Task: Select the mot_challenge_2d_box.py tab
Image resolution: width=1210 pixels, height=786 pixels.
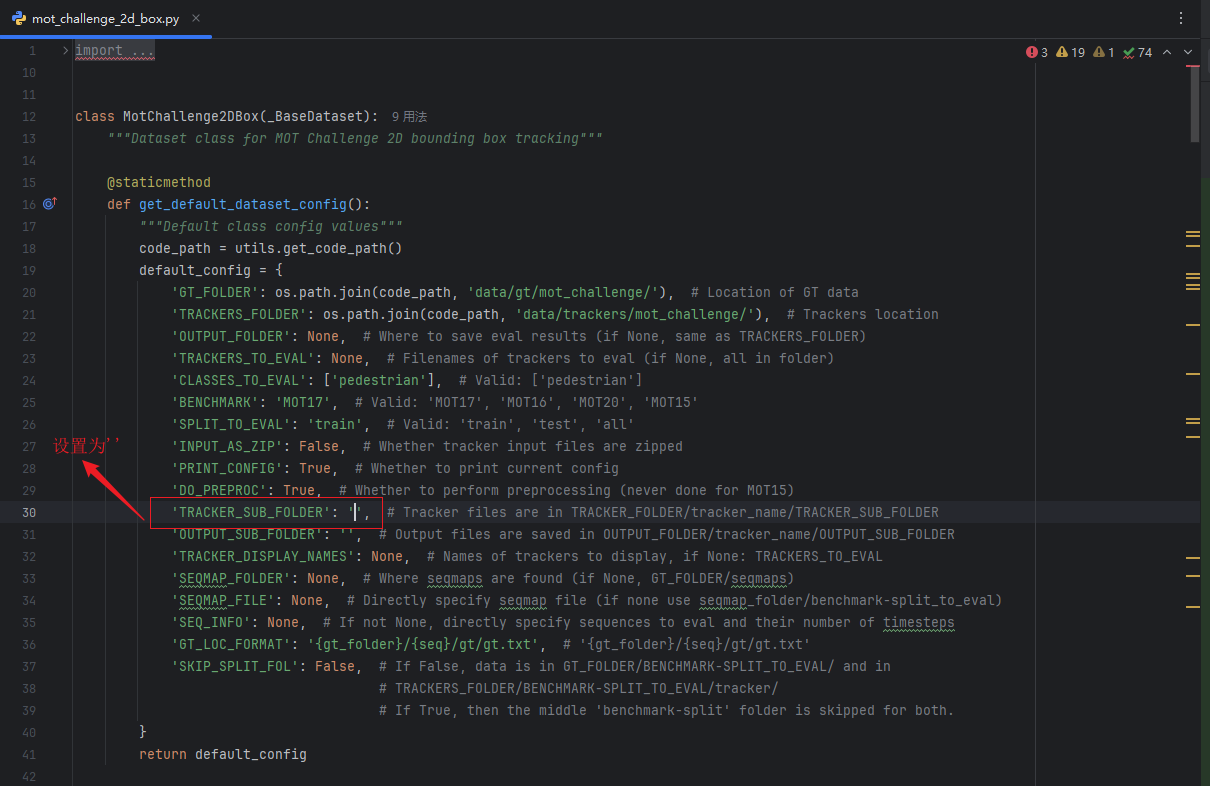Action: [x=105, y=18]
